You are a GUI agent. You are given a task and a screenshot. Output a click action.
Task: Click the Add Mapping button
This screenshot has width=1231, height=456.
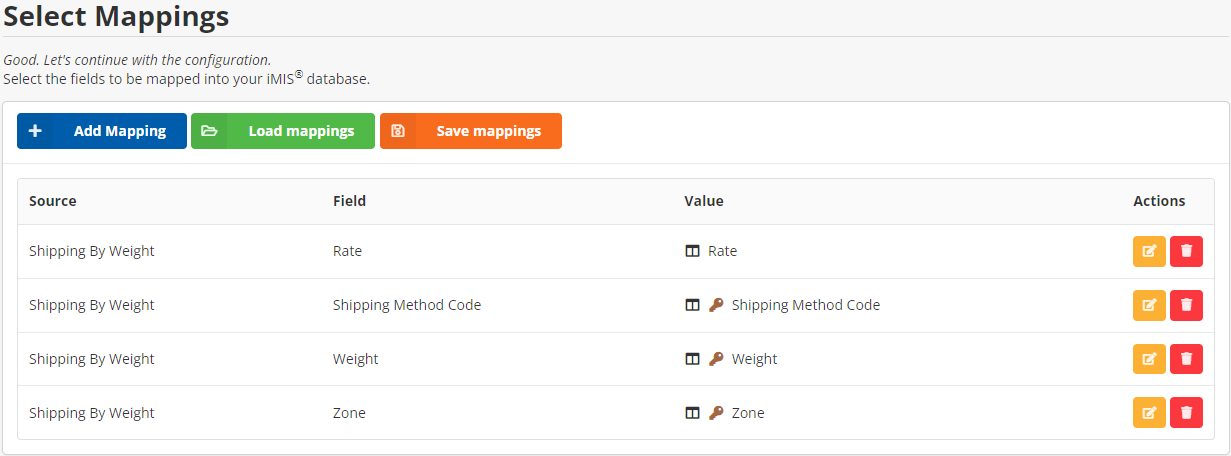[102, 131]
